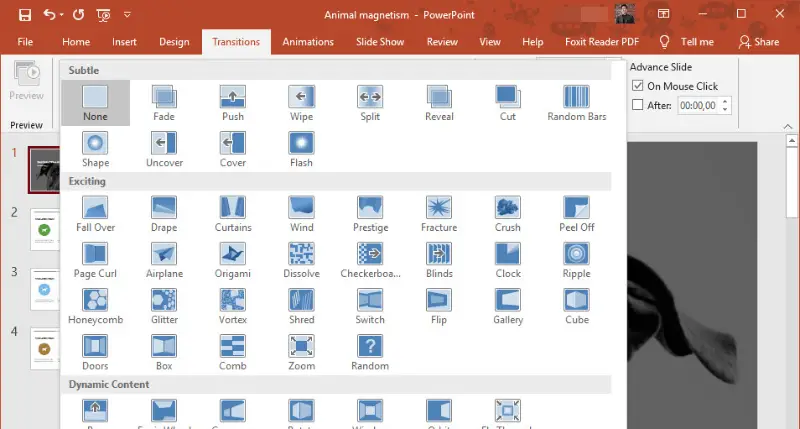Image resolution: width=800 pixels, height=429 pixels.
Task: Increase the After time with up arrow
Action: (725, 101)
